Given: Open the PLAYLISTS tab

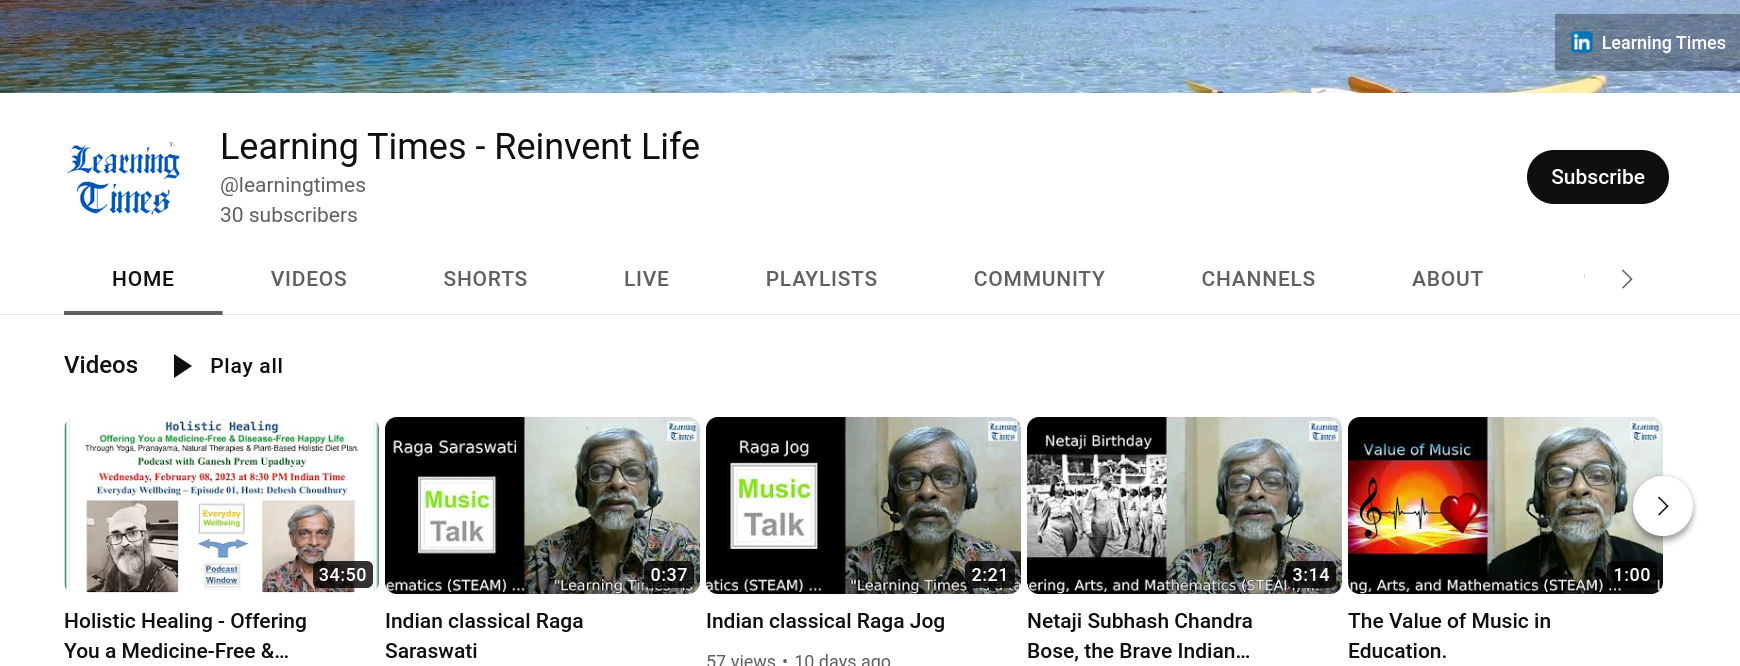Looking at the screenshot, I should tap(821, 279).
